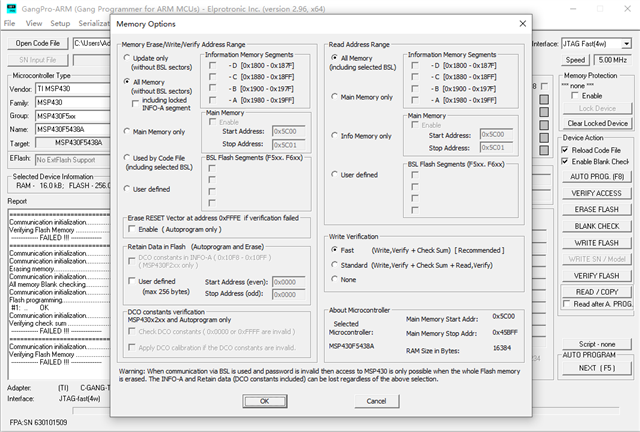Open the View menu
640x432 pixels.
(x=34, y=23)
